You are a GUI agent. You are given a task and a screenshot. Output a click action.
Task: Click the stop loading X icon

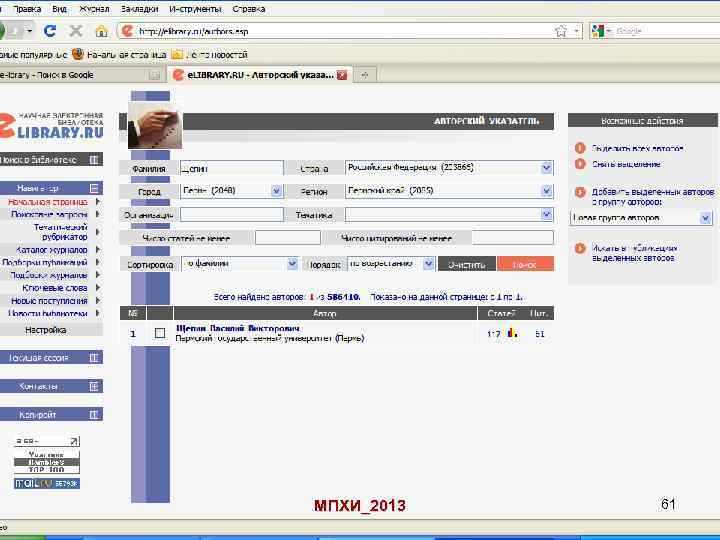tap(76, 31)
